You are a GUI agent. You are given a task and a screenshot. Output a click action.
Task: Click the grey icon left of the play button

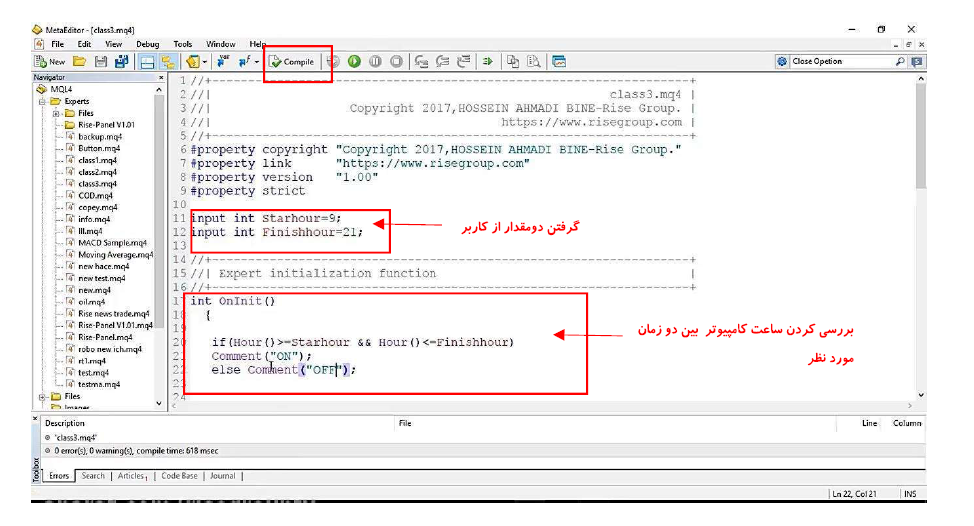(x=334, y=61)
